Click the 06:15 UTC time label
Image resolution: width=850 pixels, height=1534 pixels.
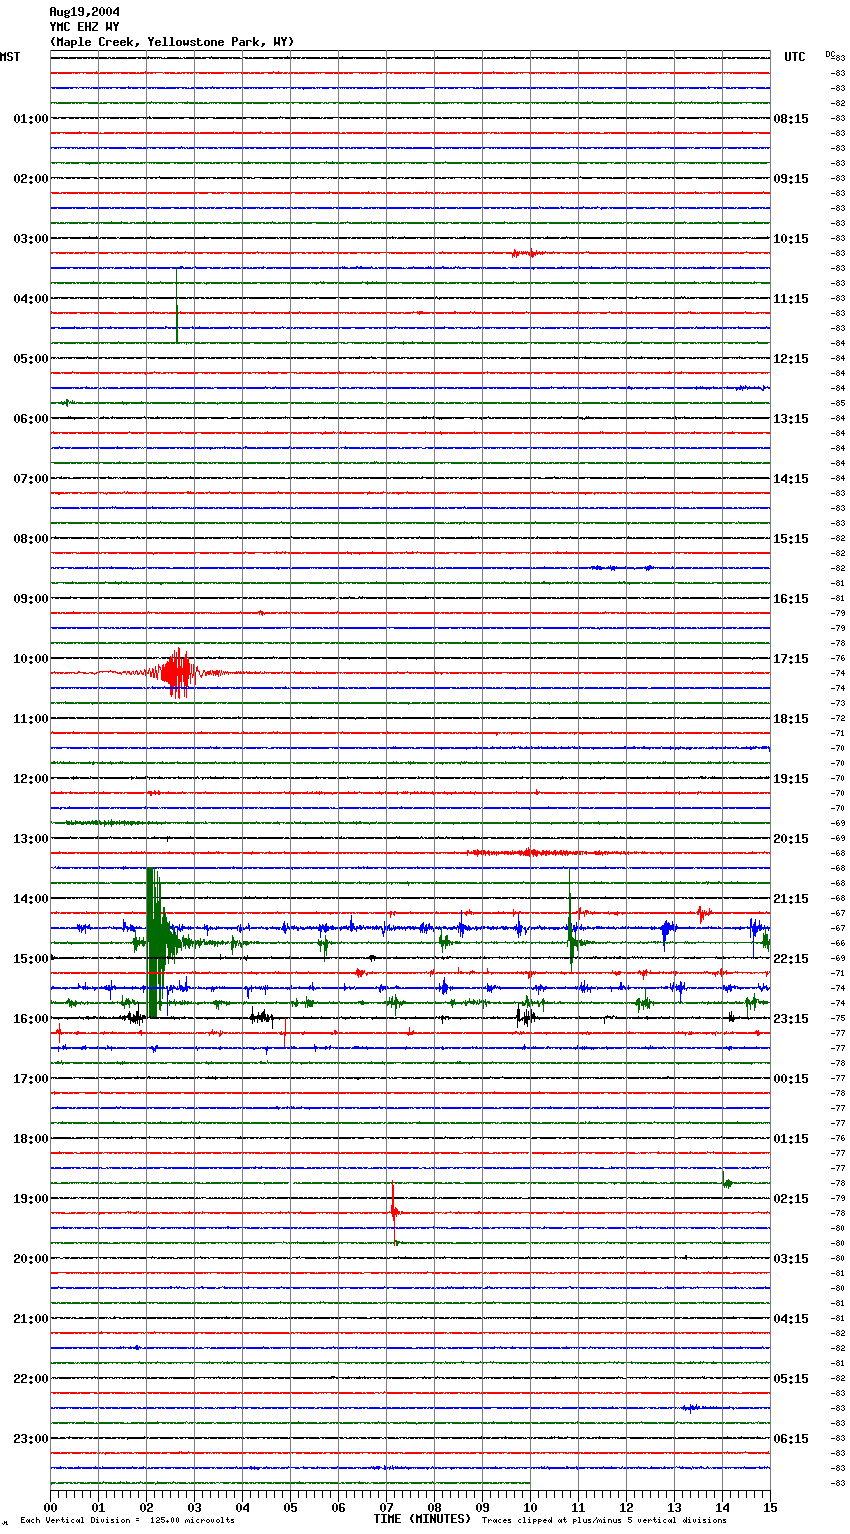pyautogui.click(x=791, y=1439)
